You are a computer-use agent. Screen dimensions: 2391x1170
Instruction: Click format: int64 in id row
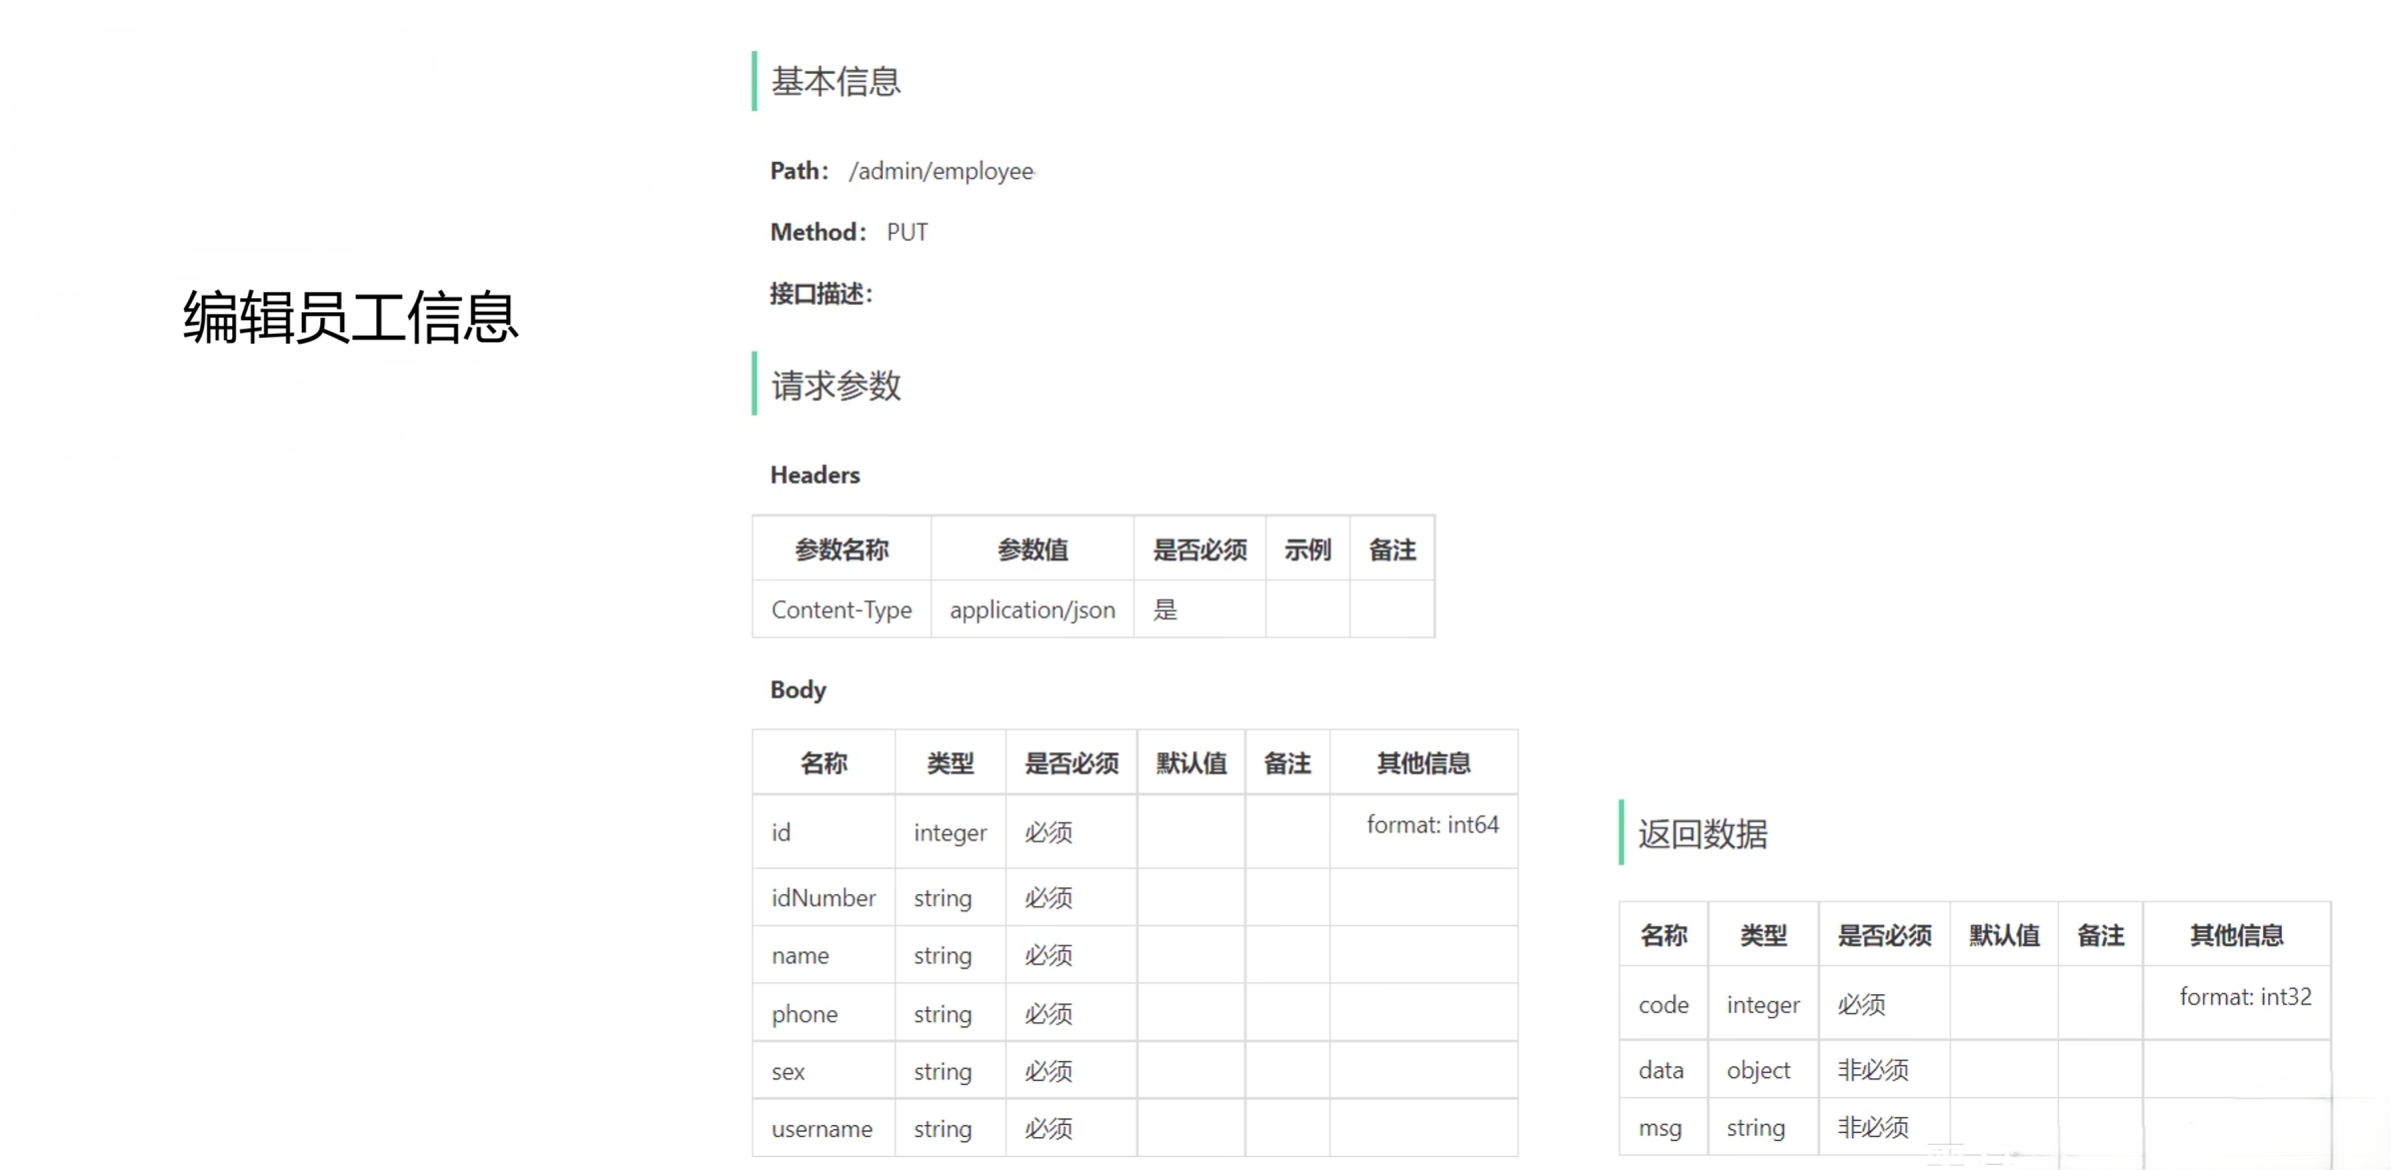point(1431,825)
